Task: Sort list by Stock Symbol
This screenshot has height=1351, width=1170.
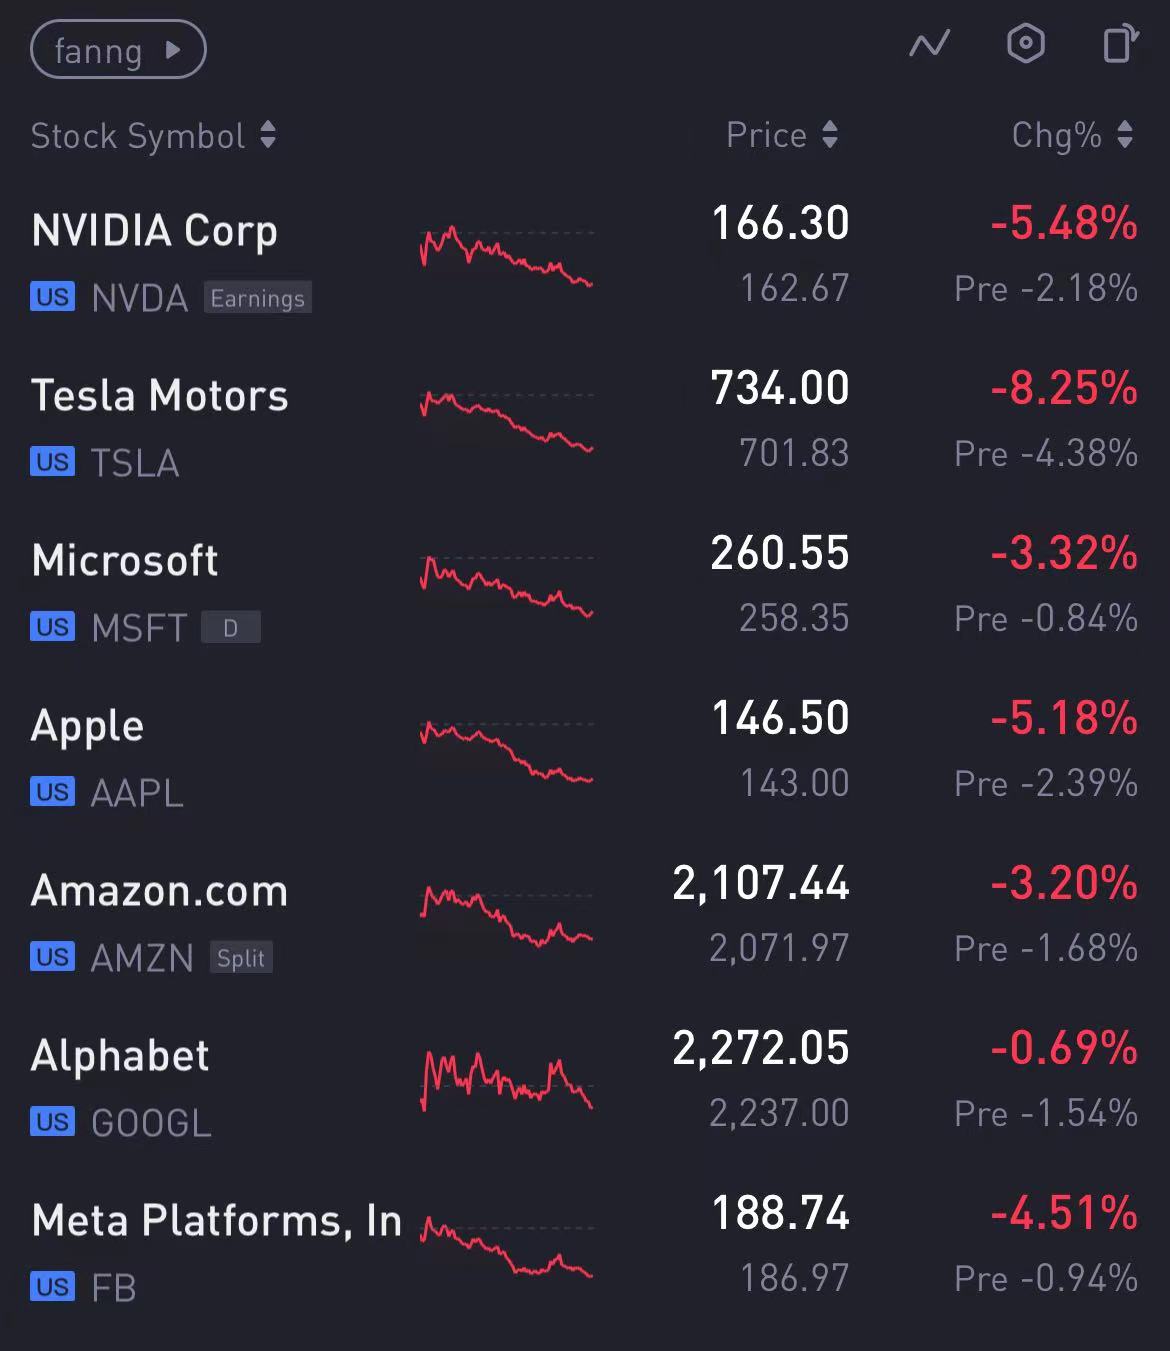Action: [x=153, y=136]
